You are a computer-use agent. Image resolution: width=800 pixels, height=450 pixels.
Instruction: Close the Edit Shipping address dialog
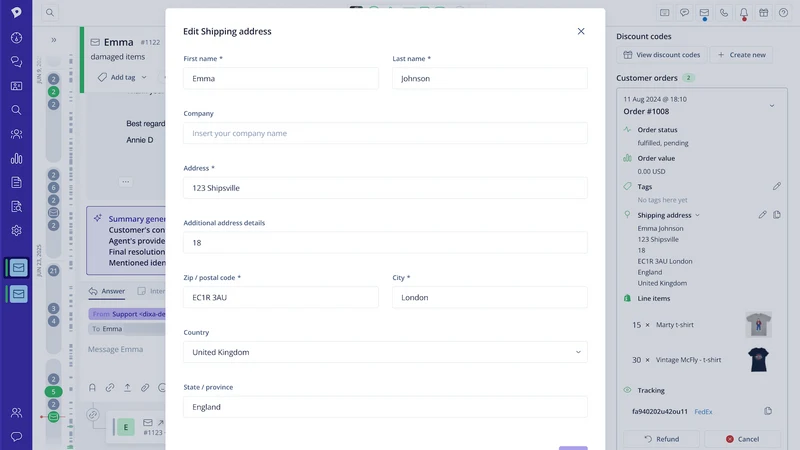(x=581, y=31)
